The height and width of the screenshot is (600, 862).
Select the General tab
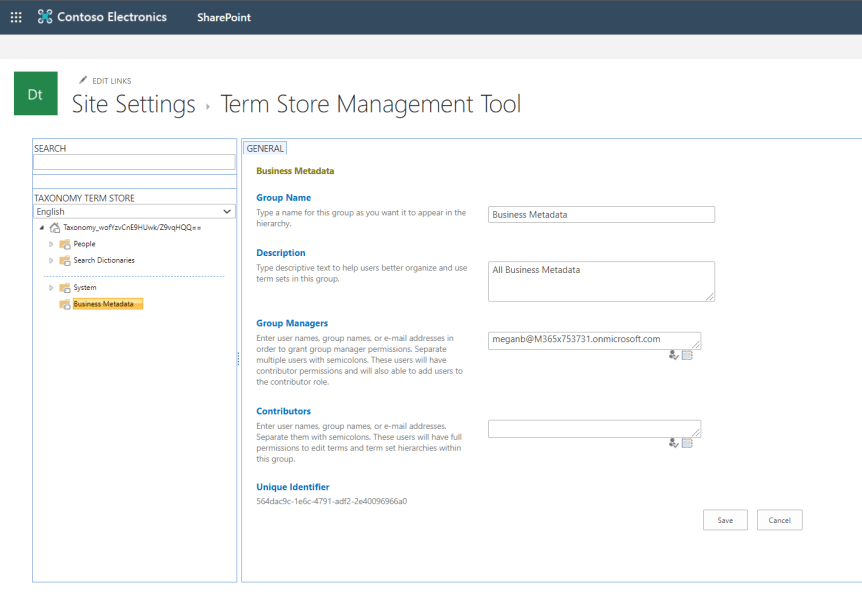[265, 148]
